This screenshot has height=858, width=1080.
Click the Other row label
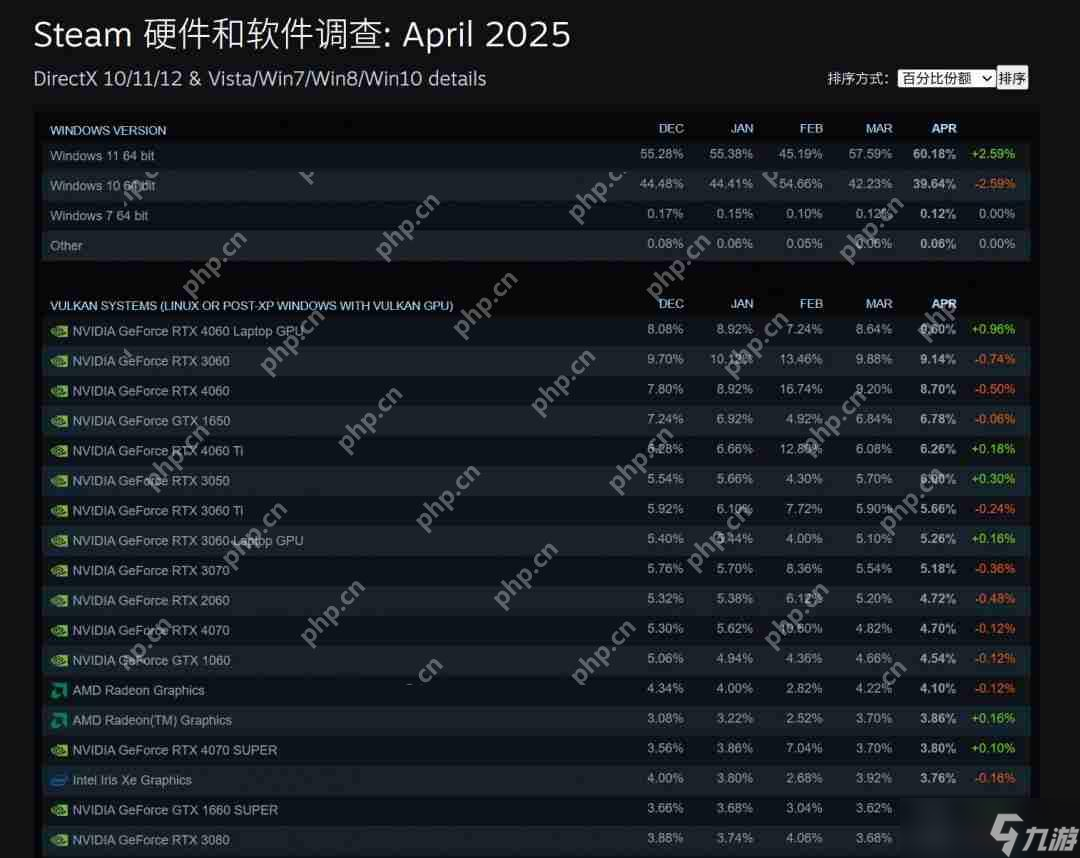point(66,246)
